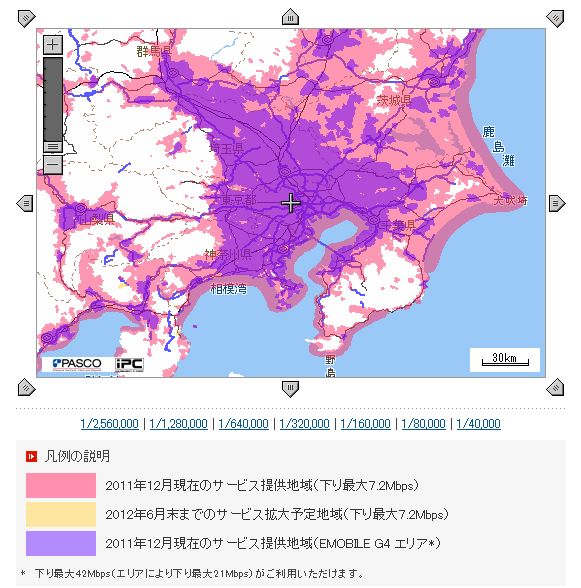581x588 pixels.
Task: Click the IPC logo on map
Action: click(129, 364)
